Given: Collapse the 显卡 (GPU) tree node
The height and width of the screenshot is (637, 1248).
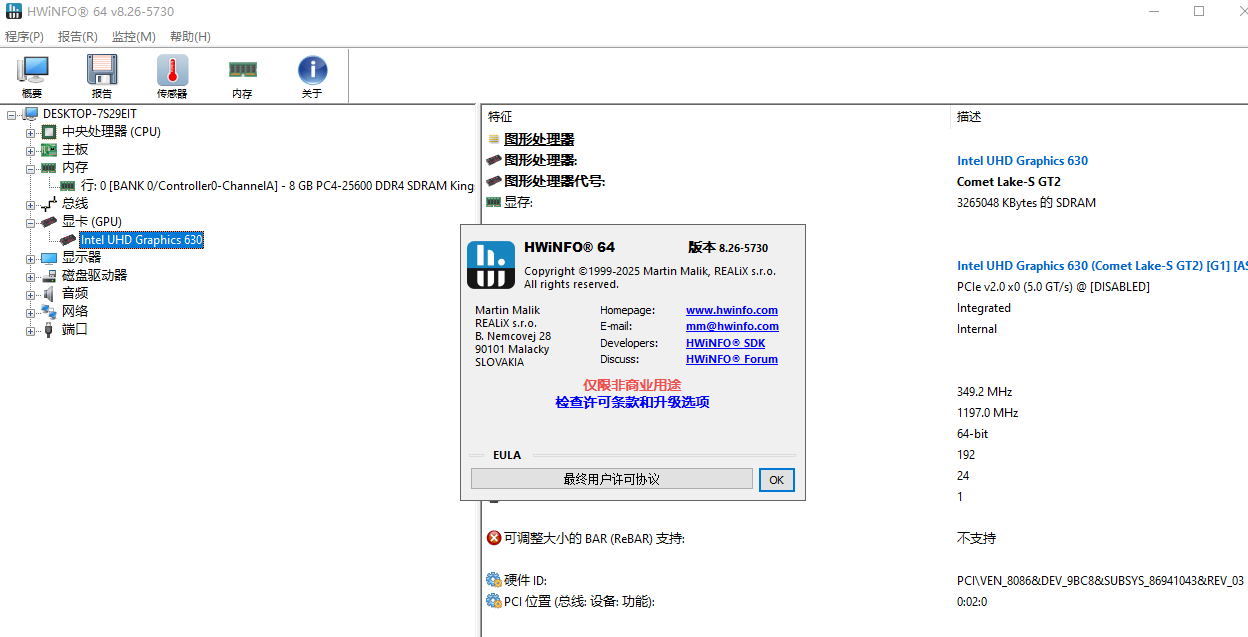Looking at the screenshot, I should [x=31, y=222].
